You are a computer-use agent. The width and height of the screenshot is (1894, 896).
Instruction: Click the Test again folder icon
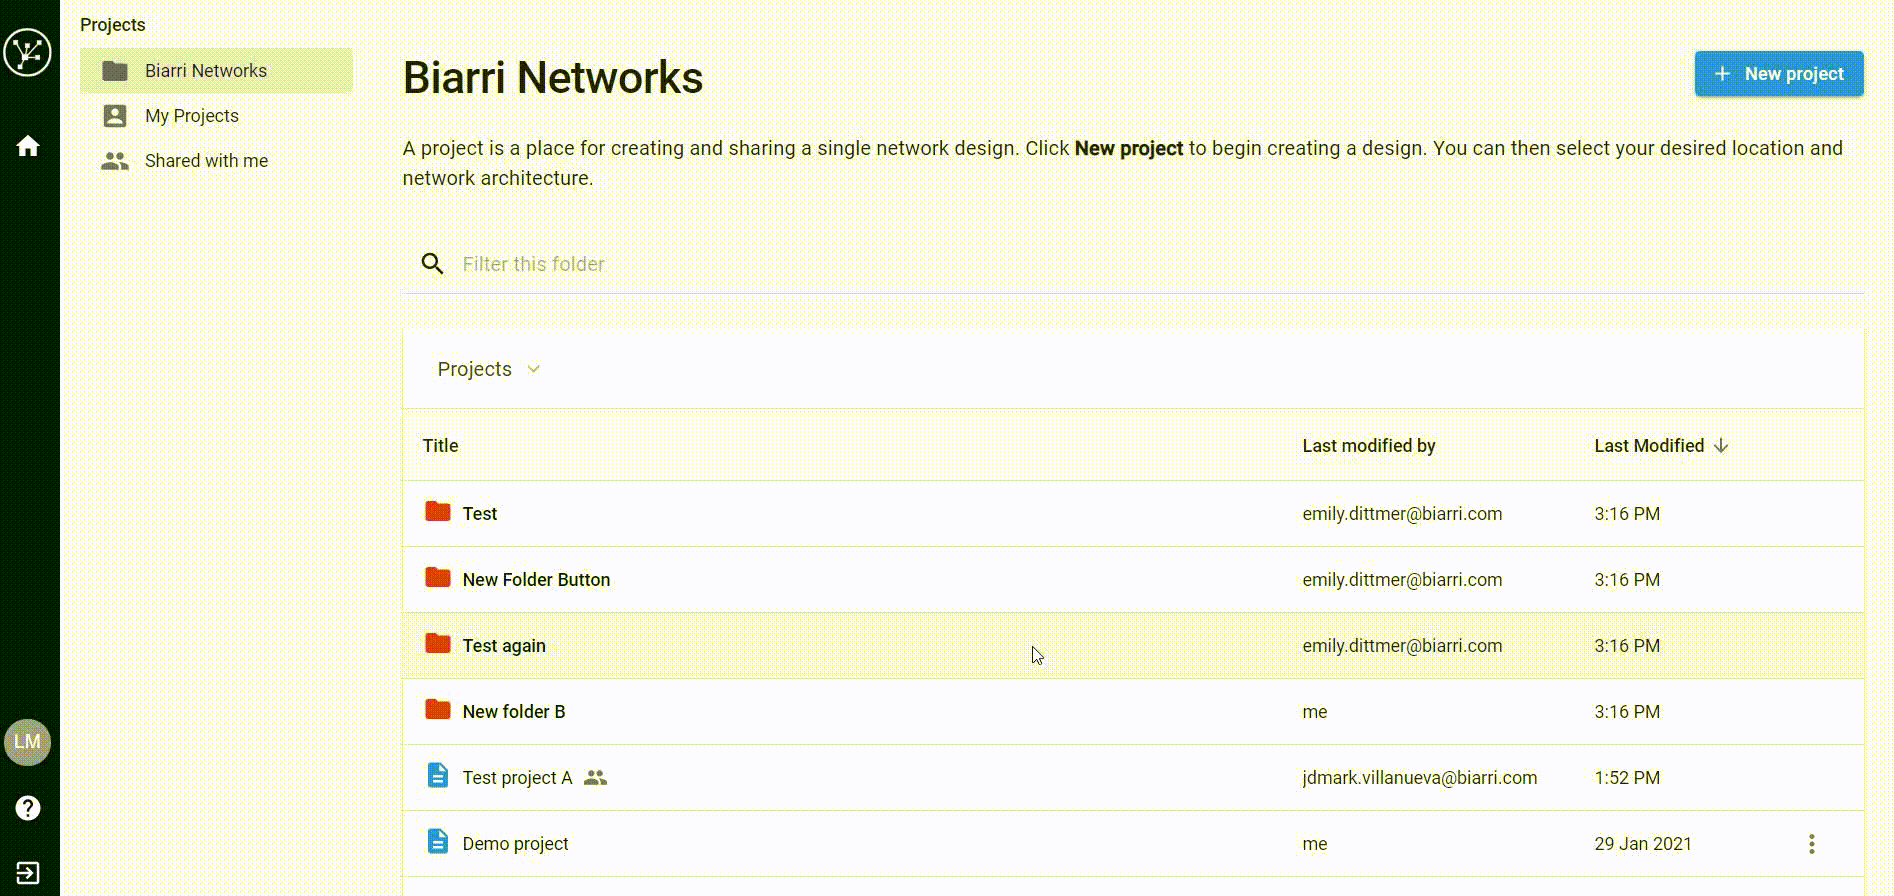pos(438,643)
